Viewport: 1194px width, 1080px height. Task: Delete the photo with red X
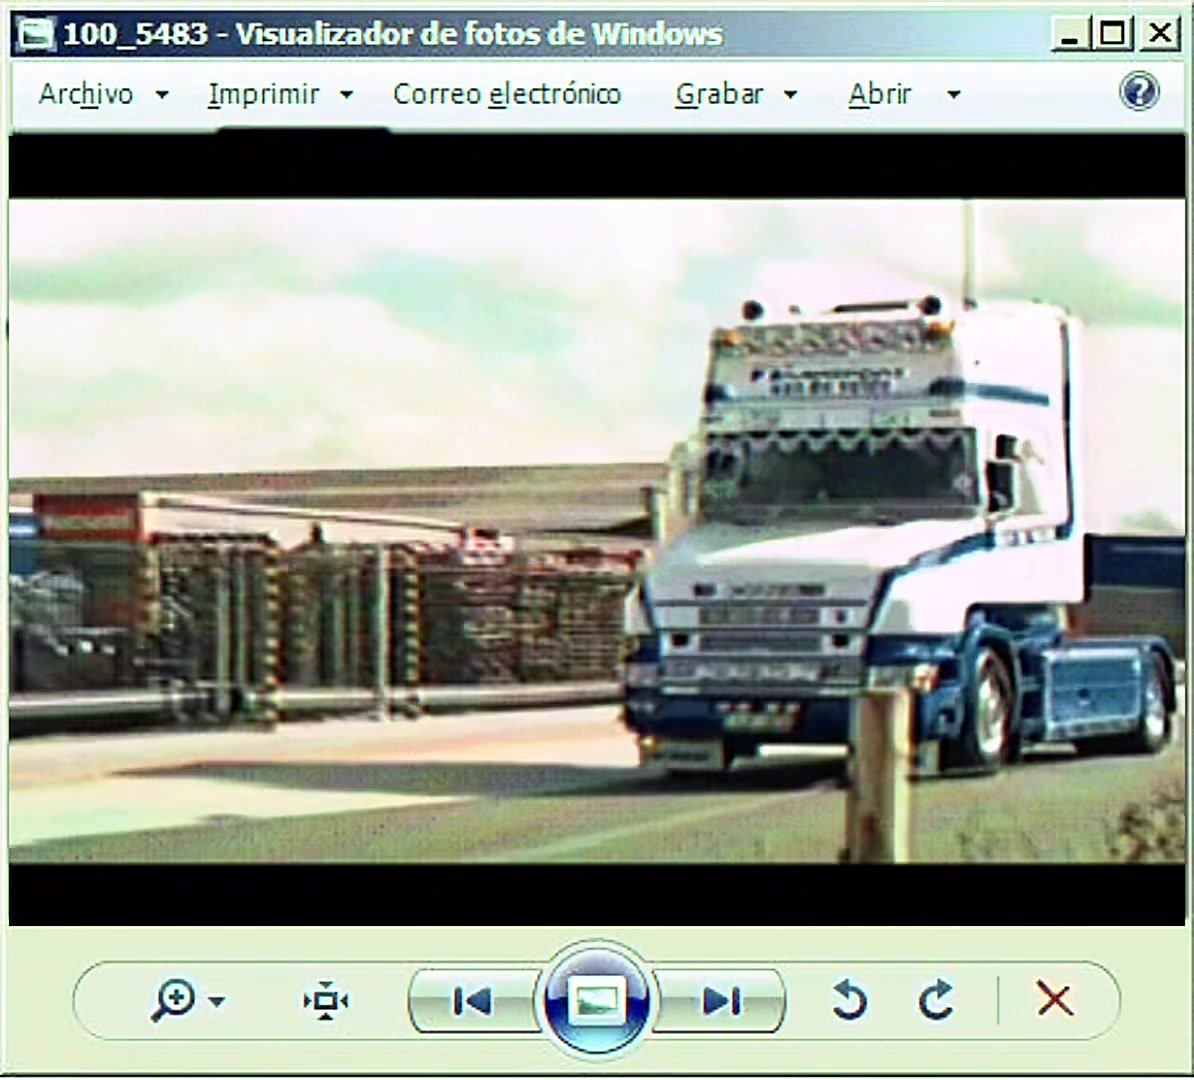point(1055,999)
